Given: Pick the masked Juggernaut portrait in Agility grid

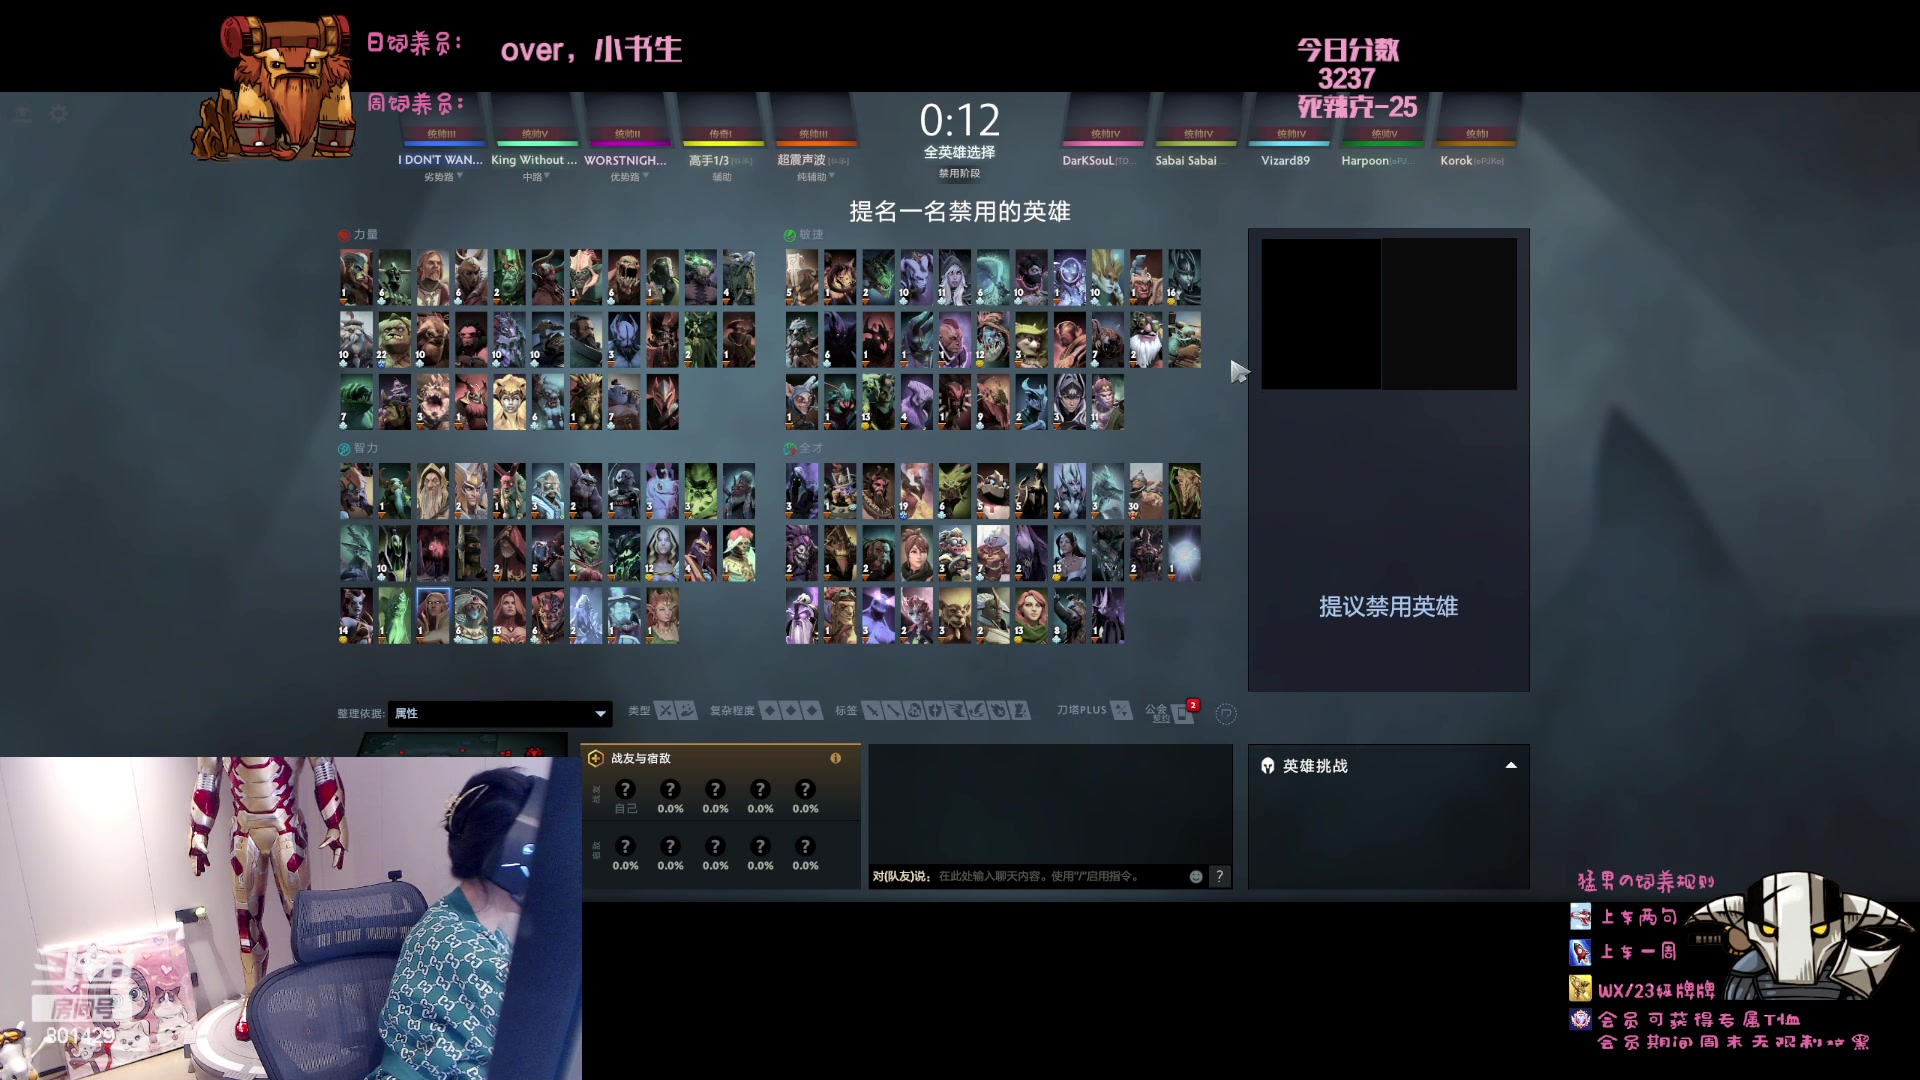Looking at the screenshot, I should tap(802, 277).
